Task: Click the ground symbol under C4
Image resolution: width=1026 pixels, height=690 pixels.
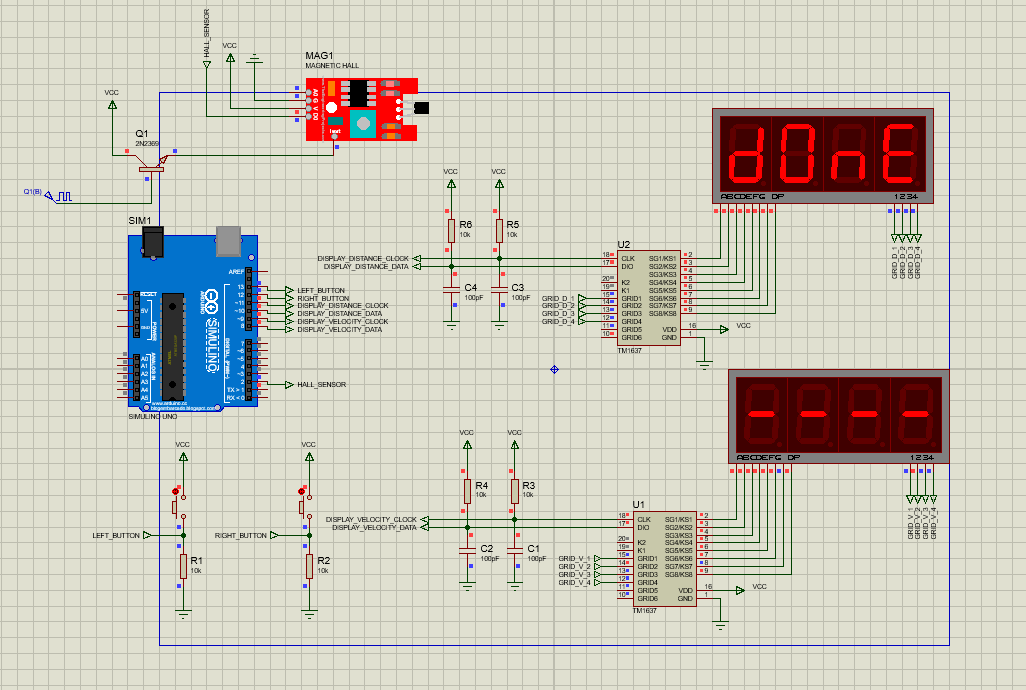Action: tap(451, 325)
